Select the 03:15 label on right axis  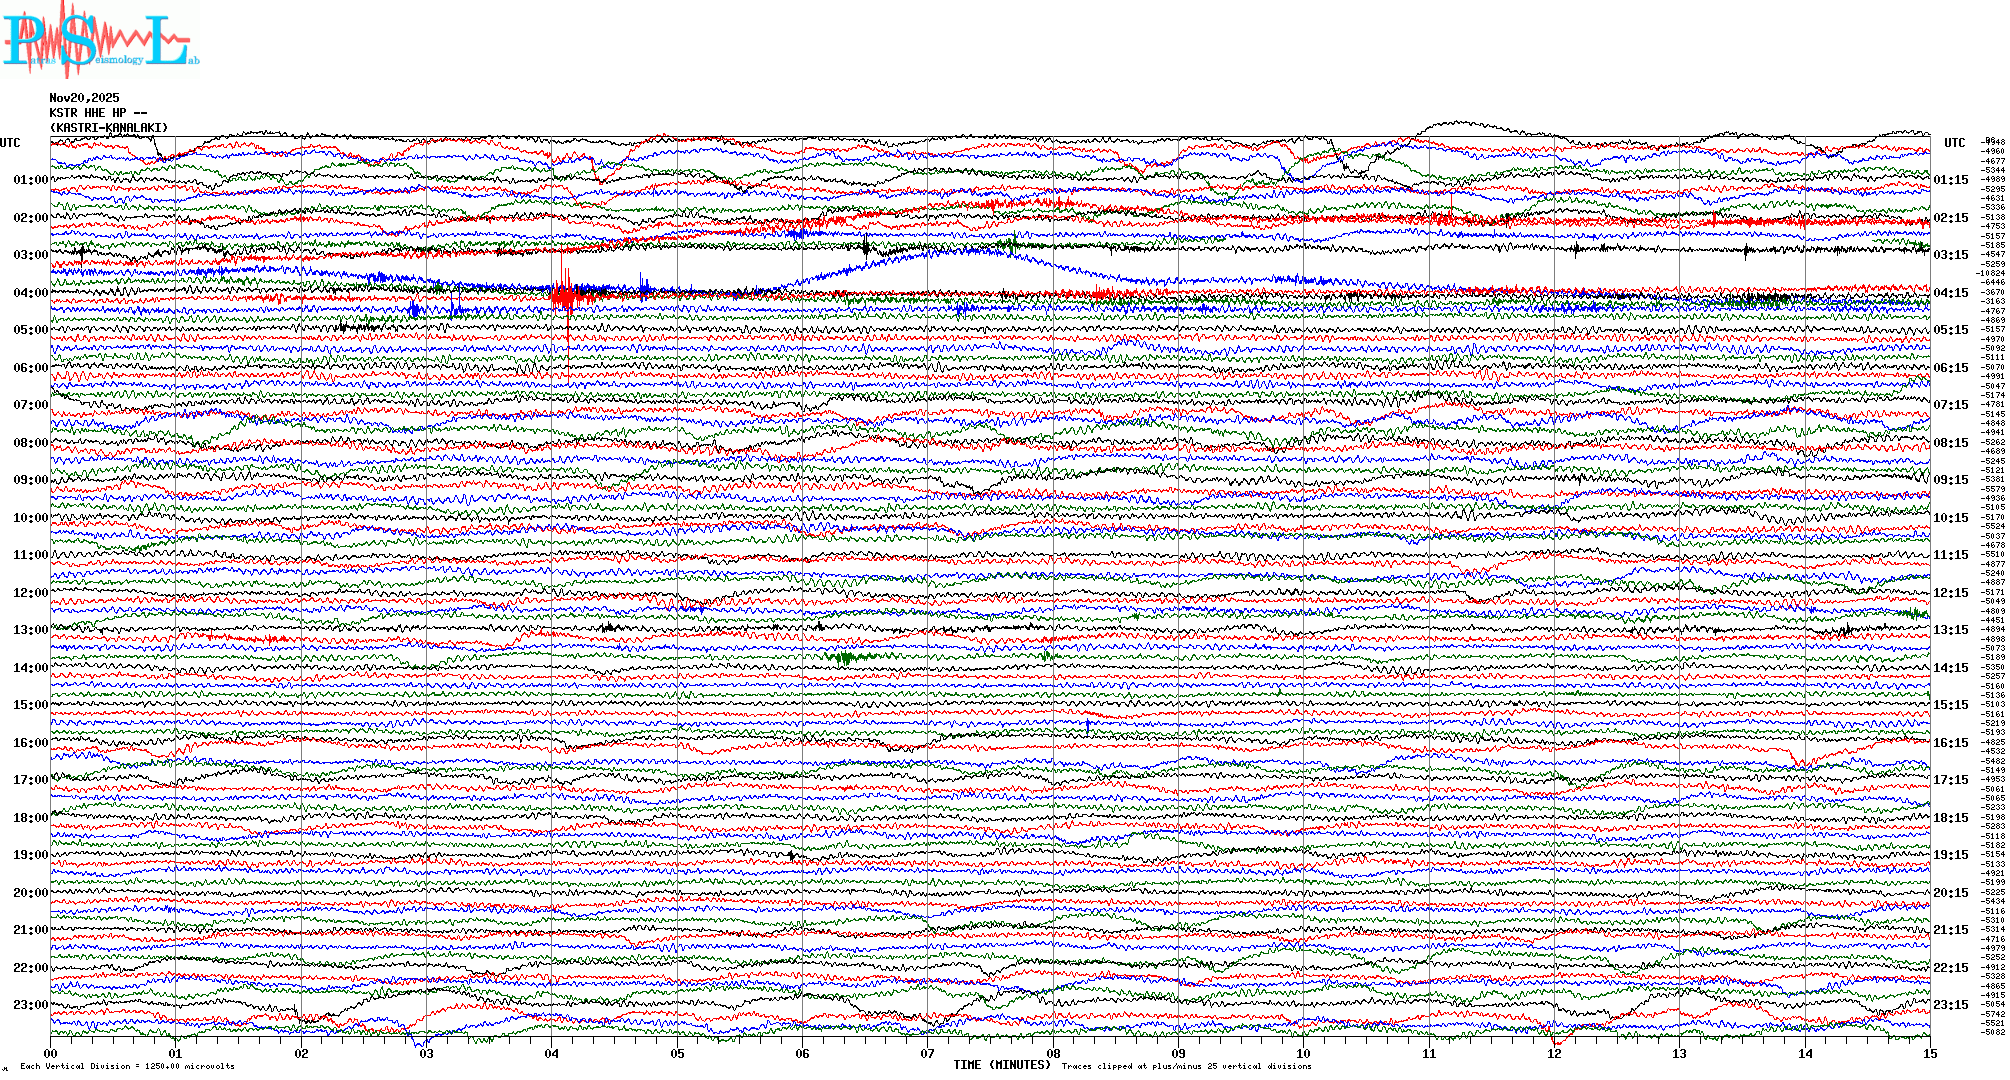pos(1950,255)
